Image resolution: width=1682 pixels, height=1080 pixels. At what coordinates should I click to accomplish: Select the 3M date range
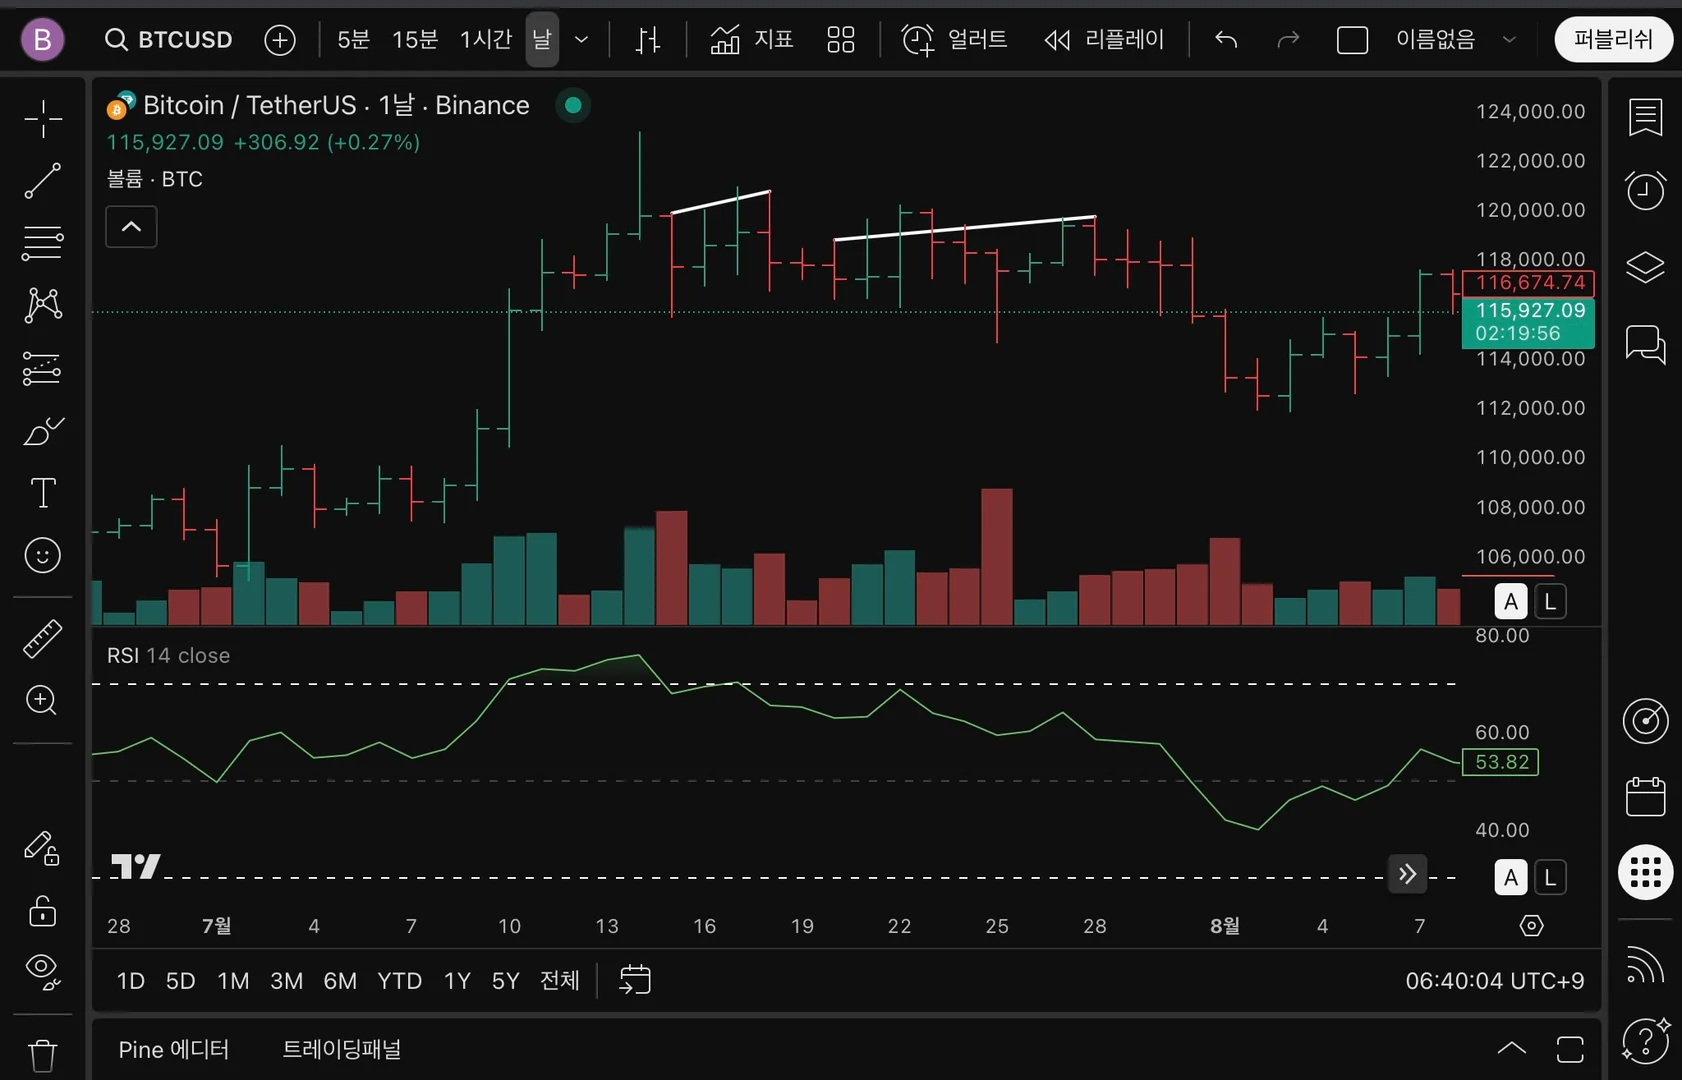pyautogui.click(x=286, y=981)
